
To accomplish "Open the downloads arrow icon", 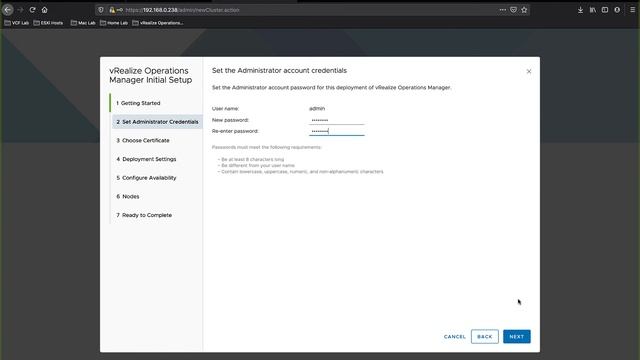I will [x=580, y=10].
